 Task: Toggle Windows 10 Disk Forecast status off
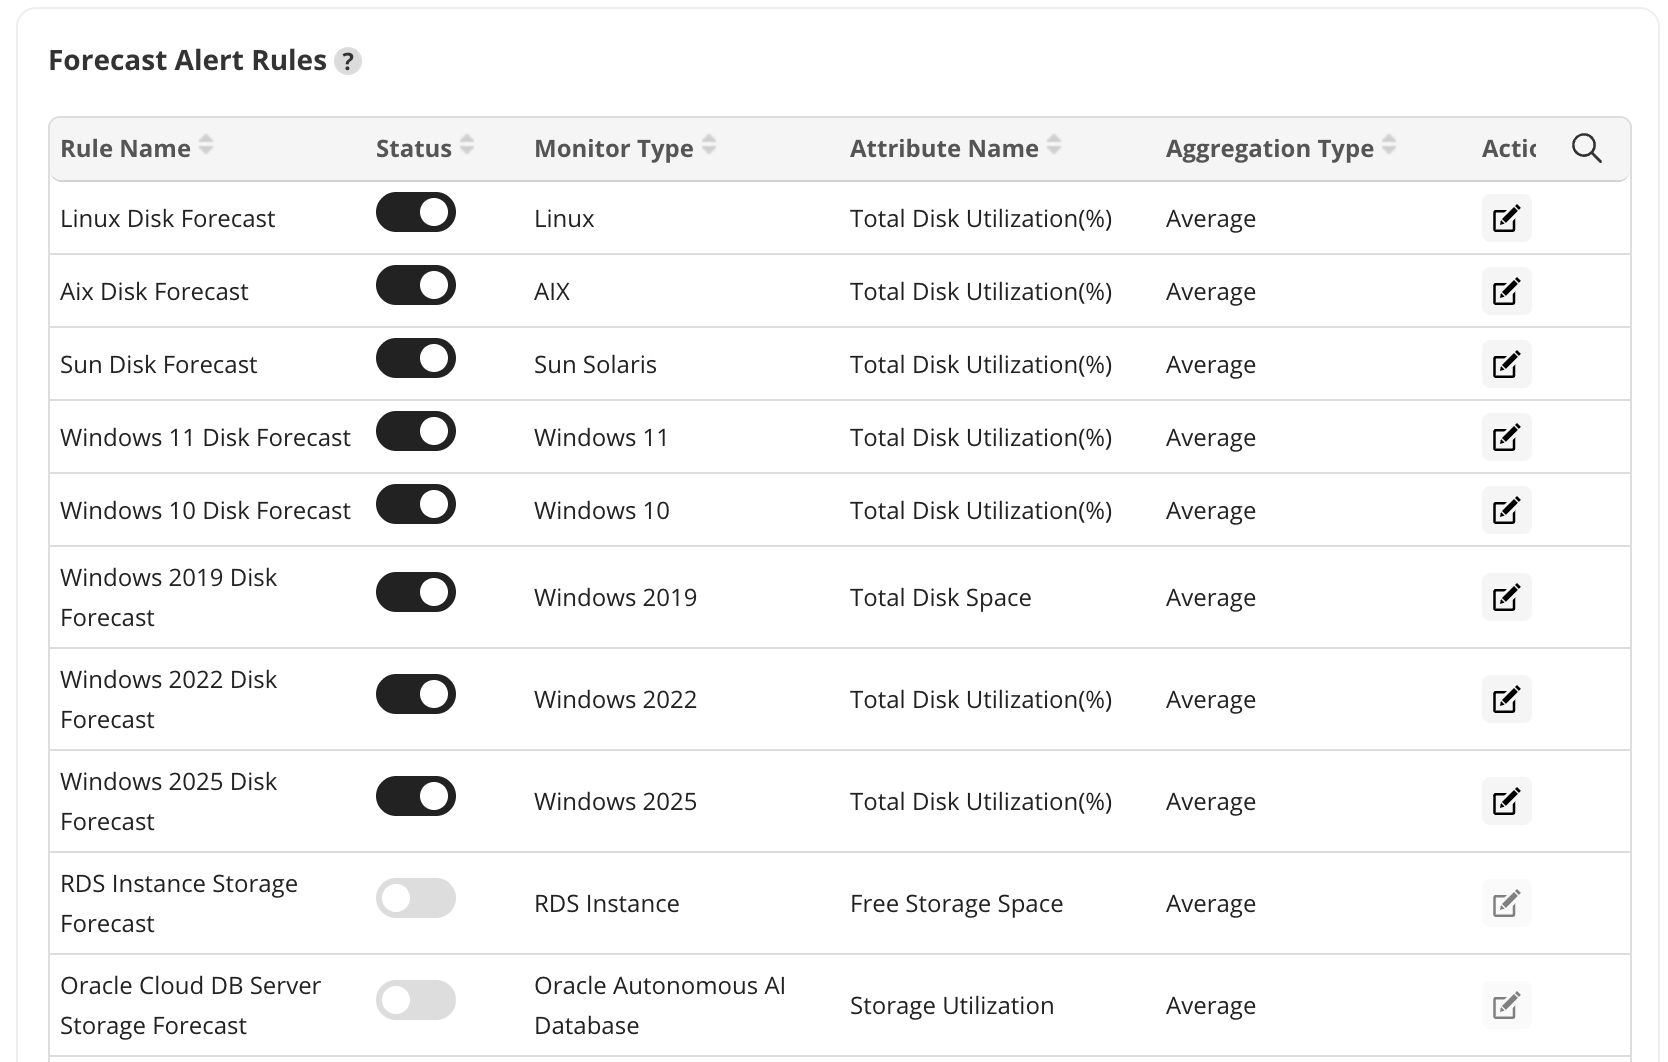(x=416, y=504)
